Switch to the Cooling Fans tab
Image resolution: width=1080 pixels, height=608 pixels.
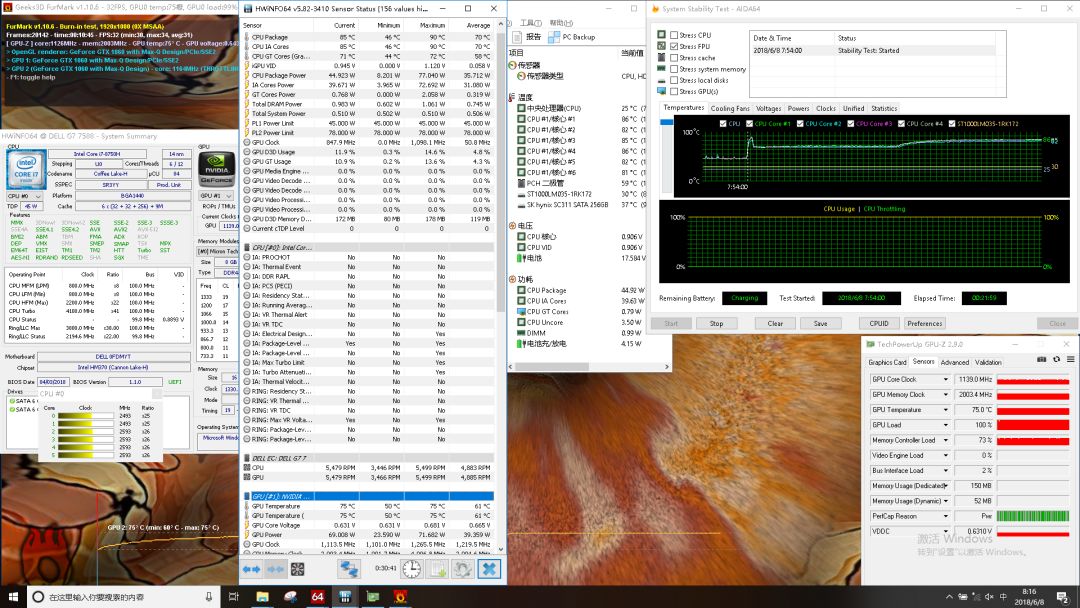coord(730,108)
